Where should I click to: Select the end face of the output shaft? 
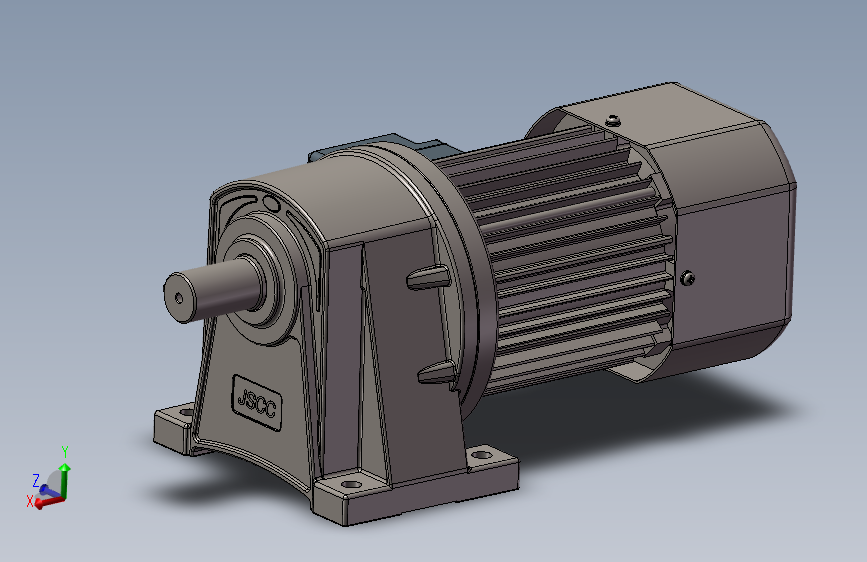coord(178,298)
